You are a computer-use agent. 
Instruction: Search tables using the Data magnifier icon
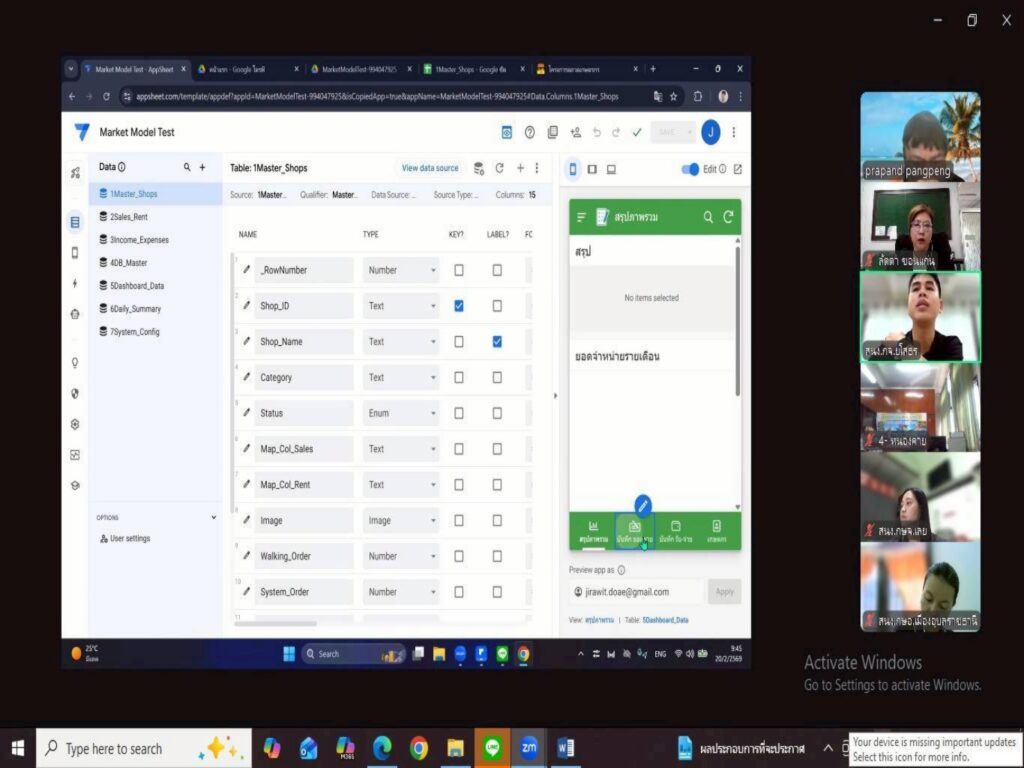point(187,167)
